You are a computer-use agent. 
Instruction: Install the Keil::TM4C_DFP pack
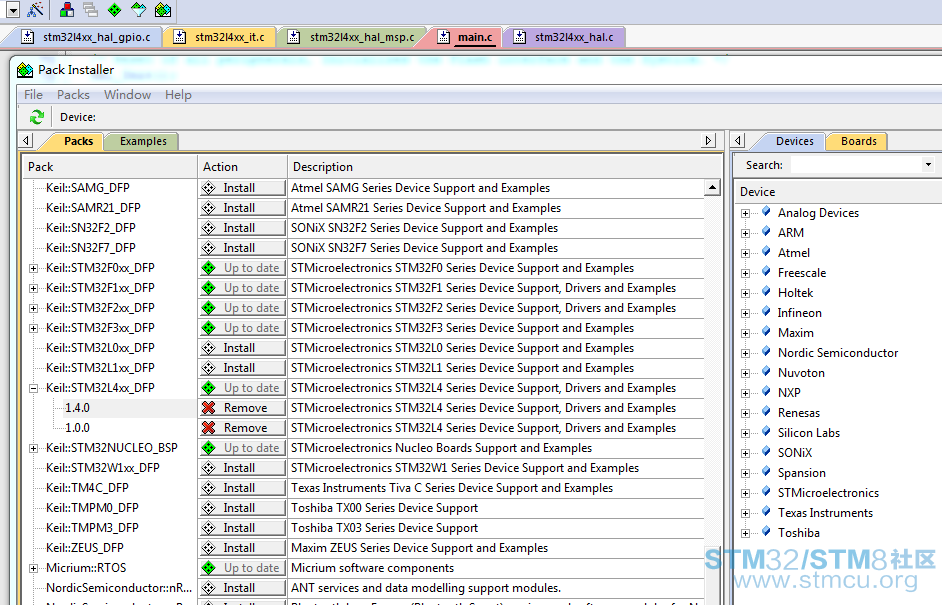[x=242, y=488]
